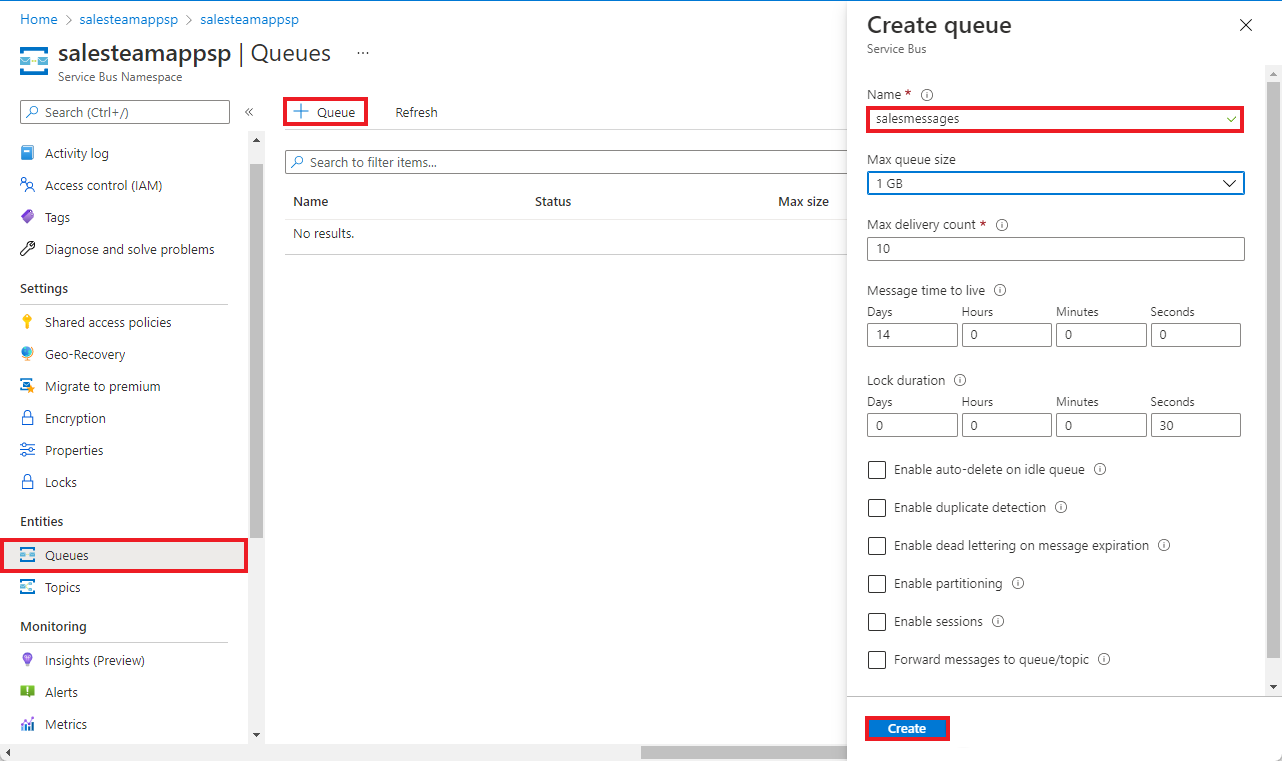Viewport: 1282px width, 761px height.
Task: Click the Lock duration Seconds field
Action: point(1195,425)
